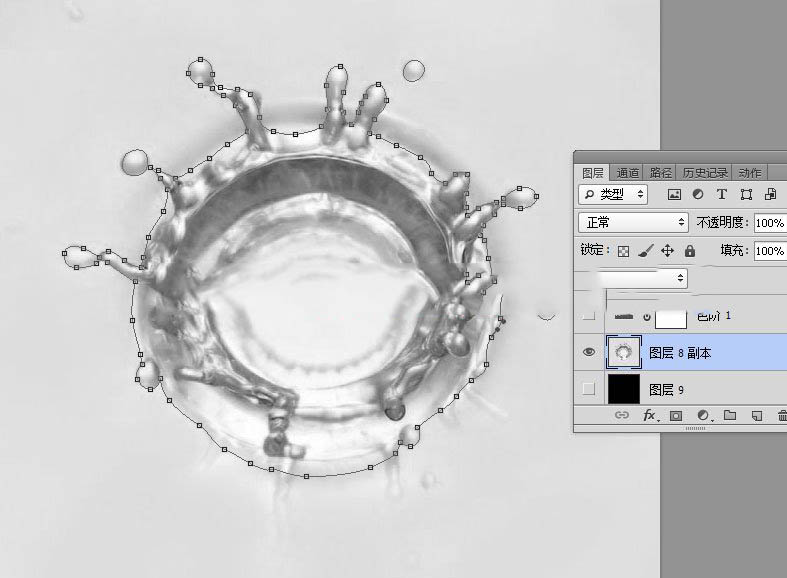Filter layers by pixel image icon
The height and width of the screenshot is (578, 787).
(x=674, y=195)
